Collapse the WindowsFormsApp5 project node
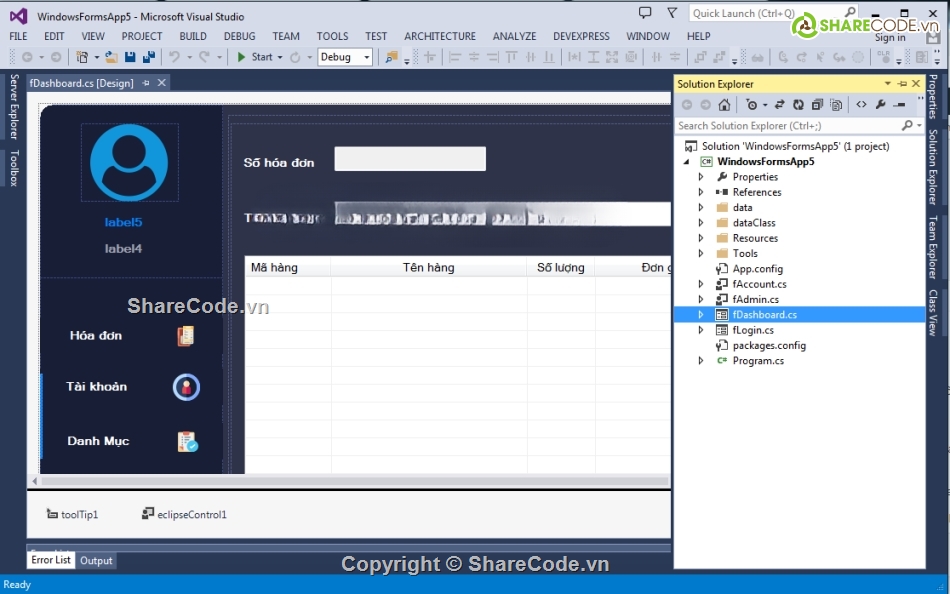The image size is (950, 594). tap(686, 162)
